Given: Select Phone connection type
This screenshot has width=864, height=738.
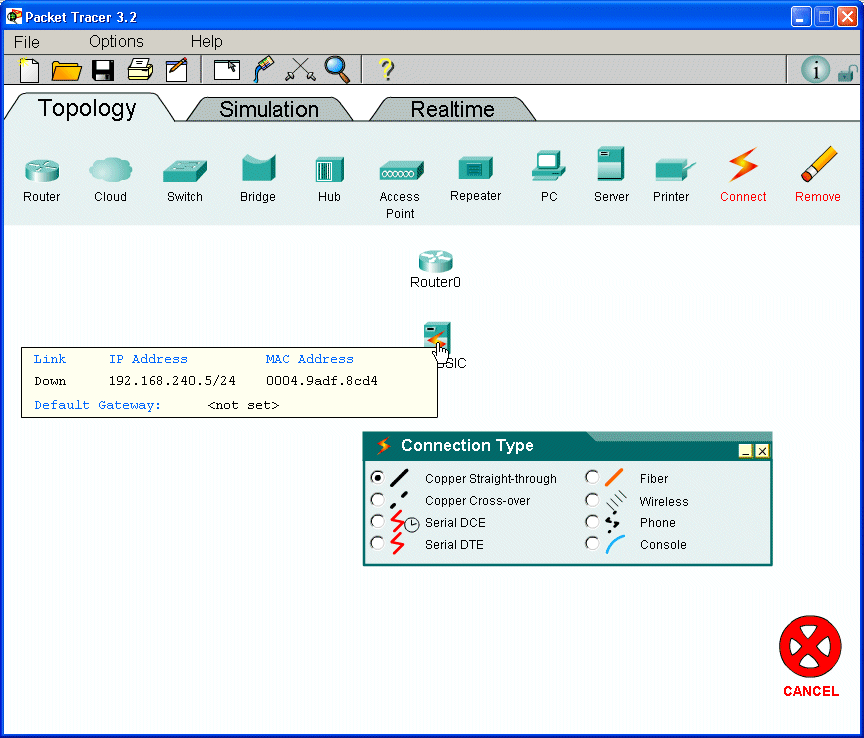Looking at the screenshot, I should pos(592,521).
